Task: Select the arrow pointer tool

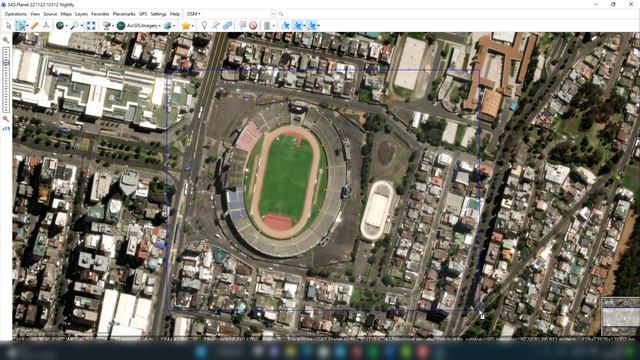Action: (8, 26)
